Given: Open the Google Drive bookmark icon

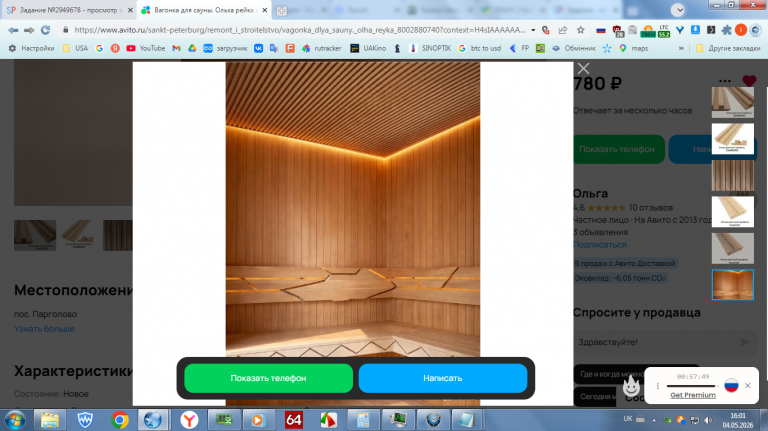Looking at the screenshot, I should [192, 48].
